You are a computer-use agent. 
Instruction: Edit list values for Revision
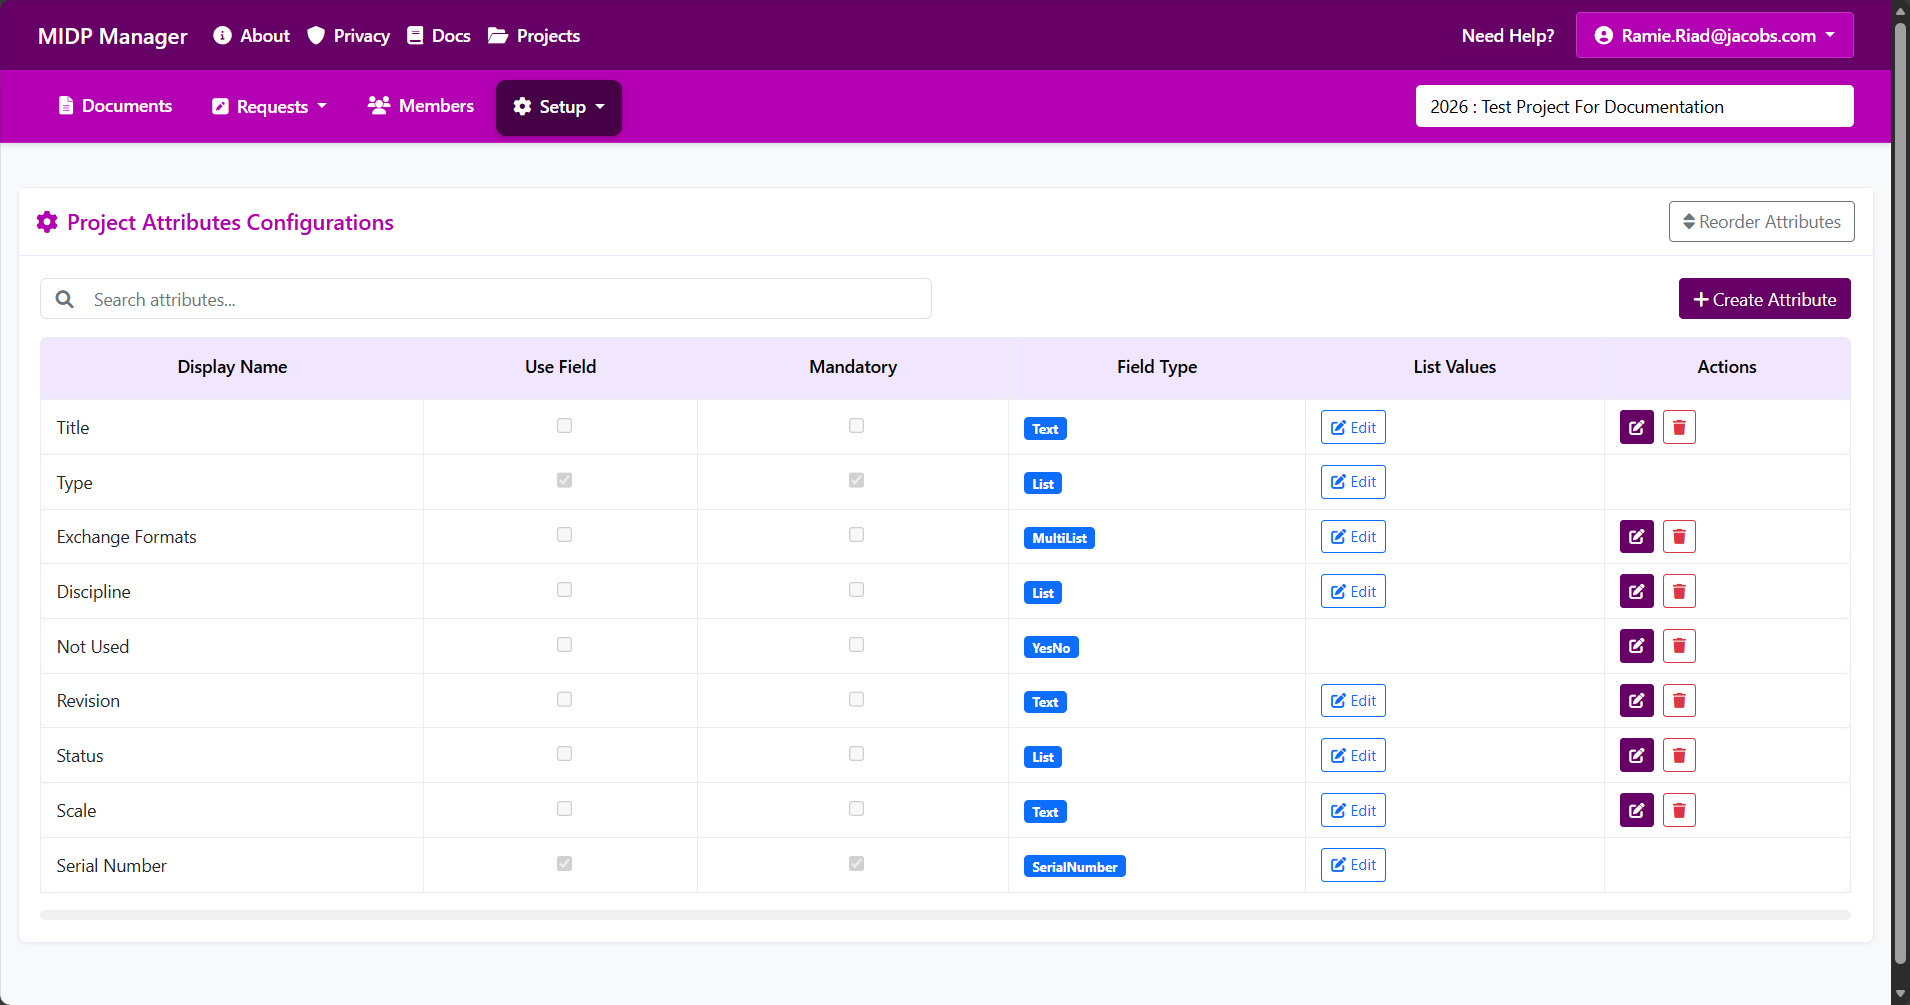click(1353, 700)
